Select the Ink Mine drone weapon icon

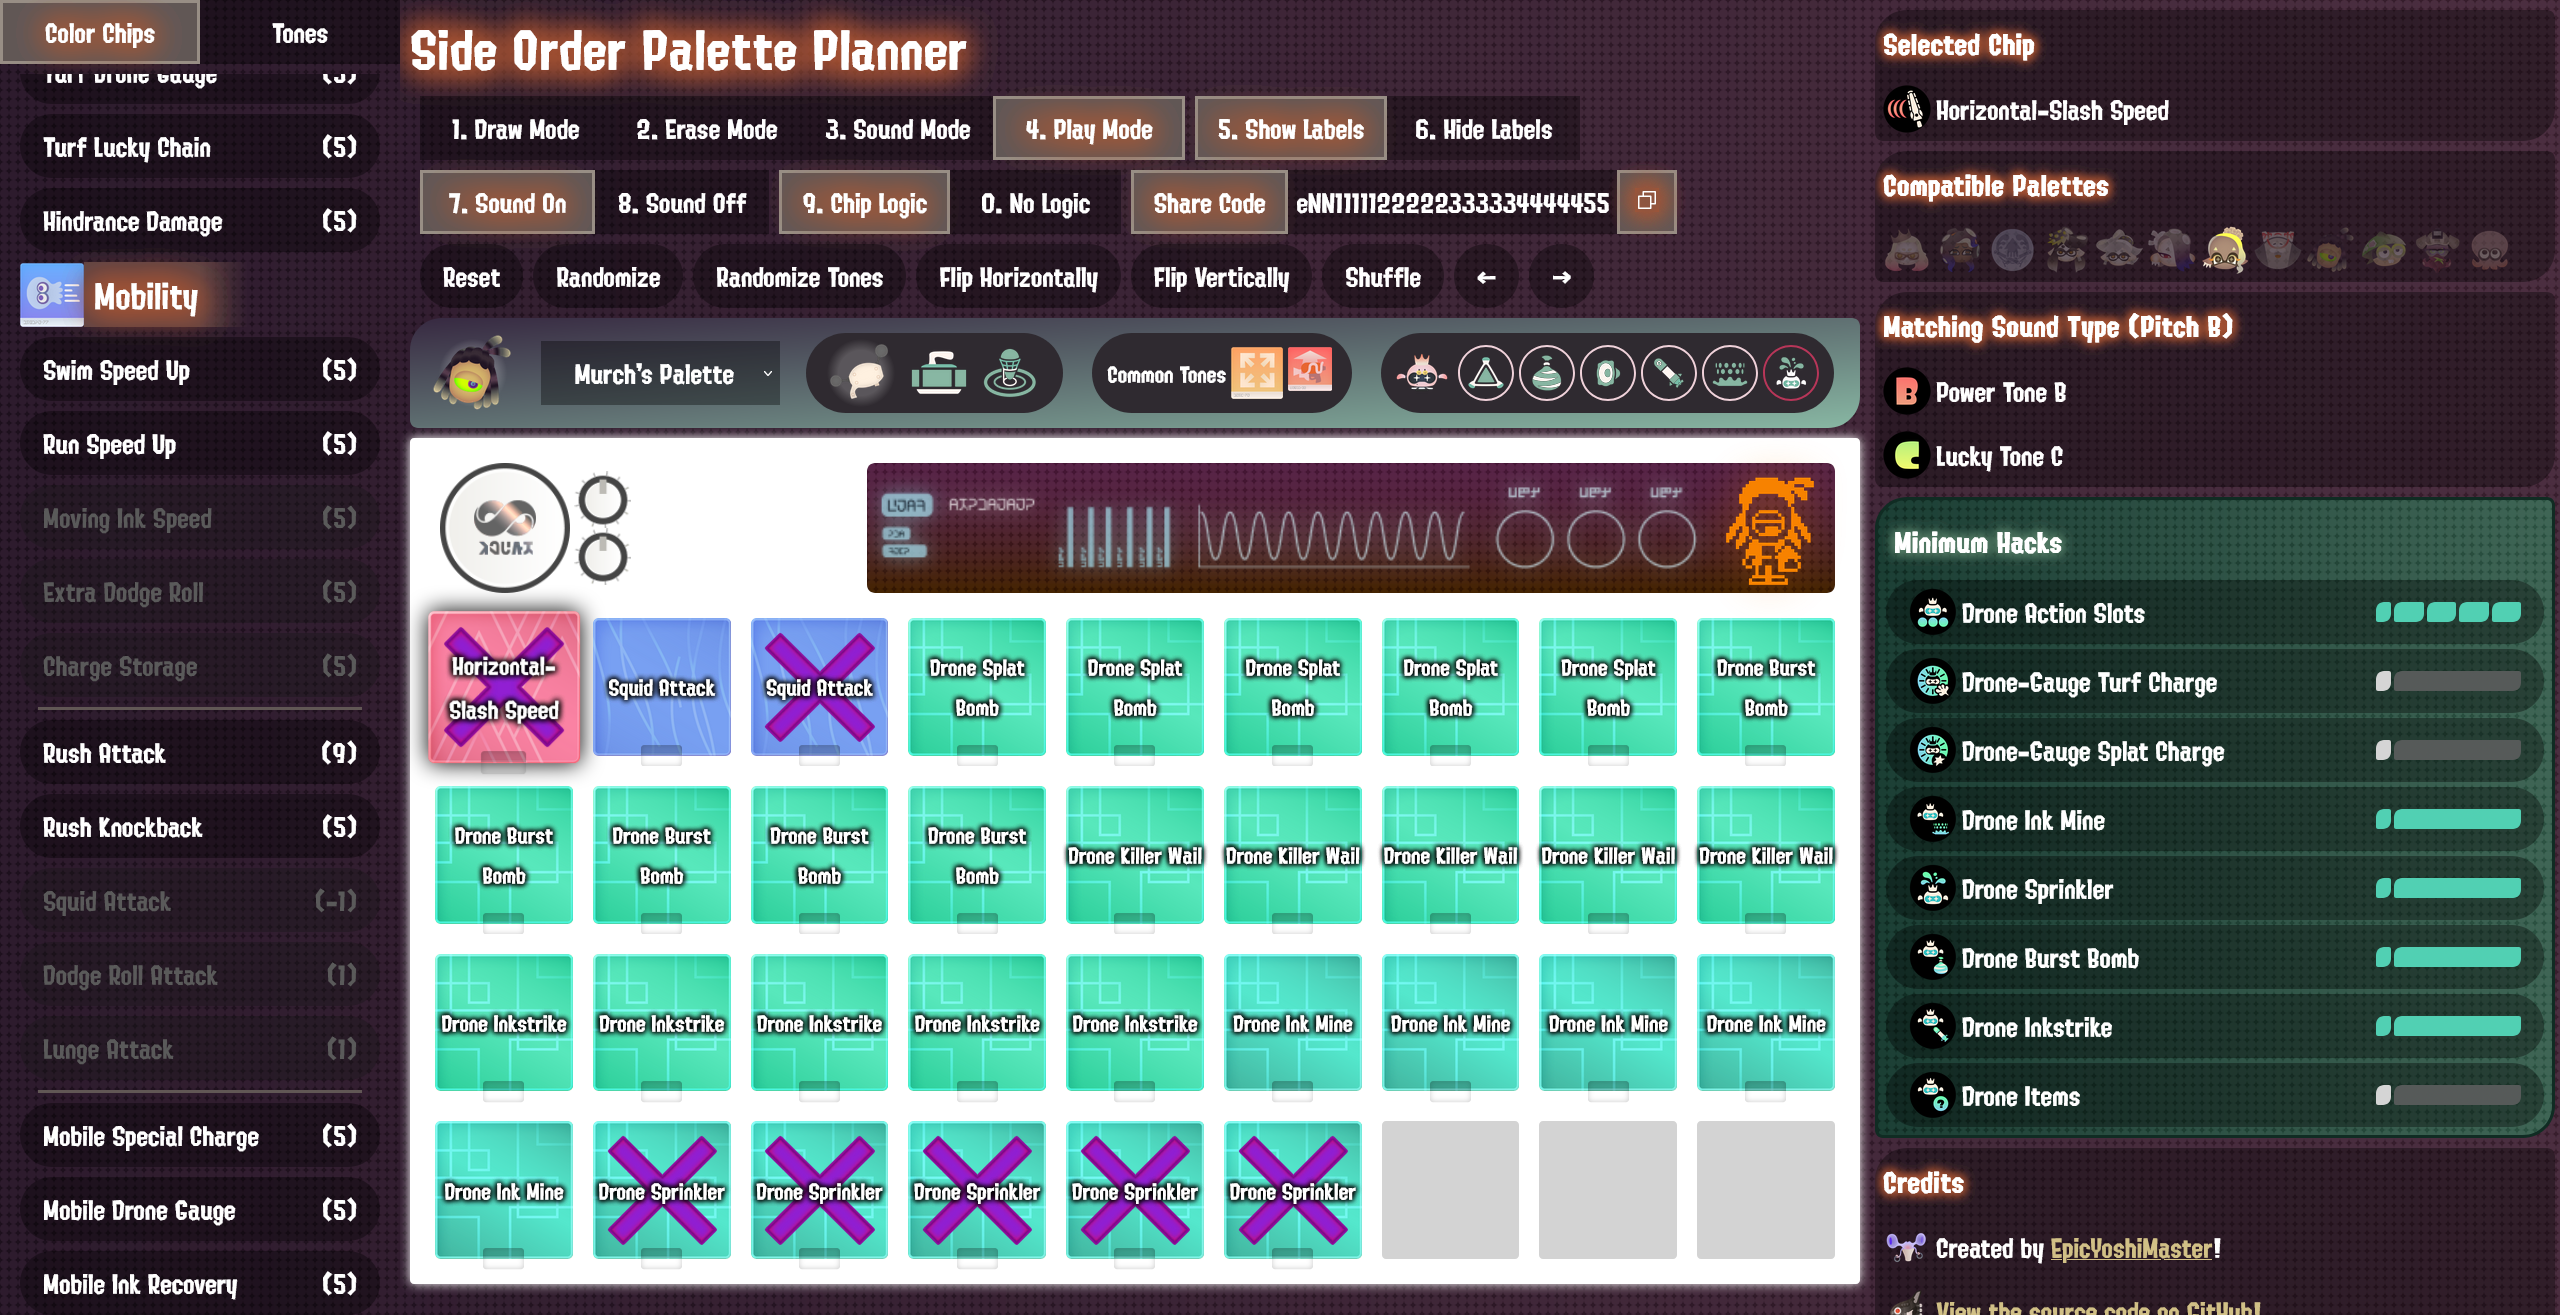(1730, 375)
